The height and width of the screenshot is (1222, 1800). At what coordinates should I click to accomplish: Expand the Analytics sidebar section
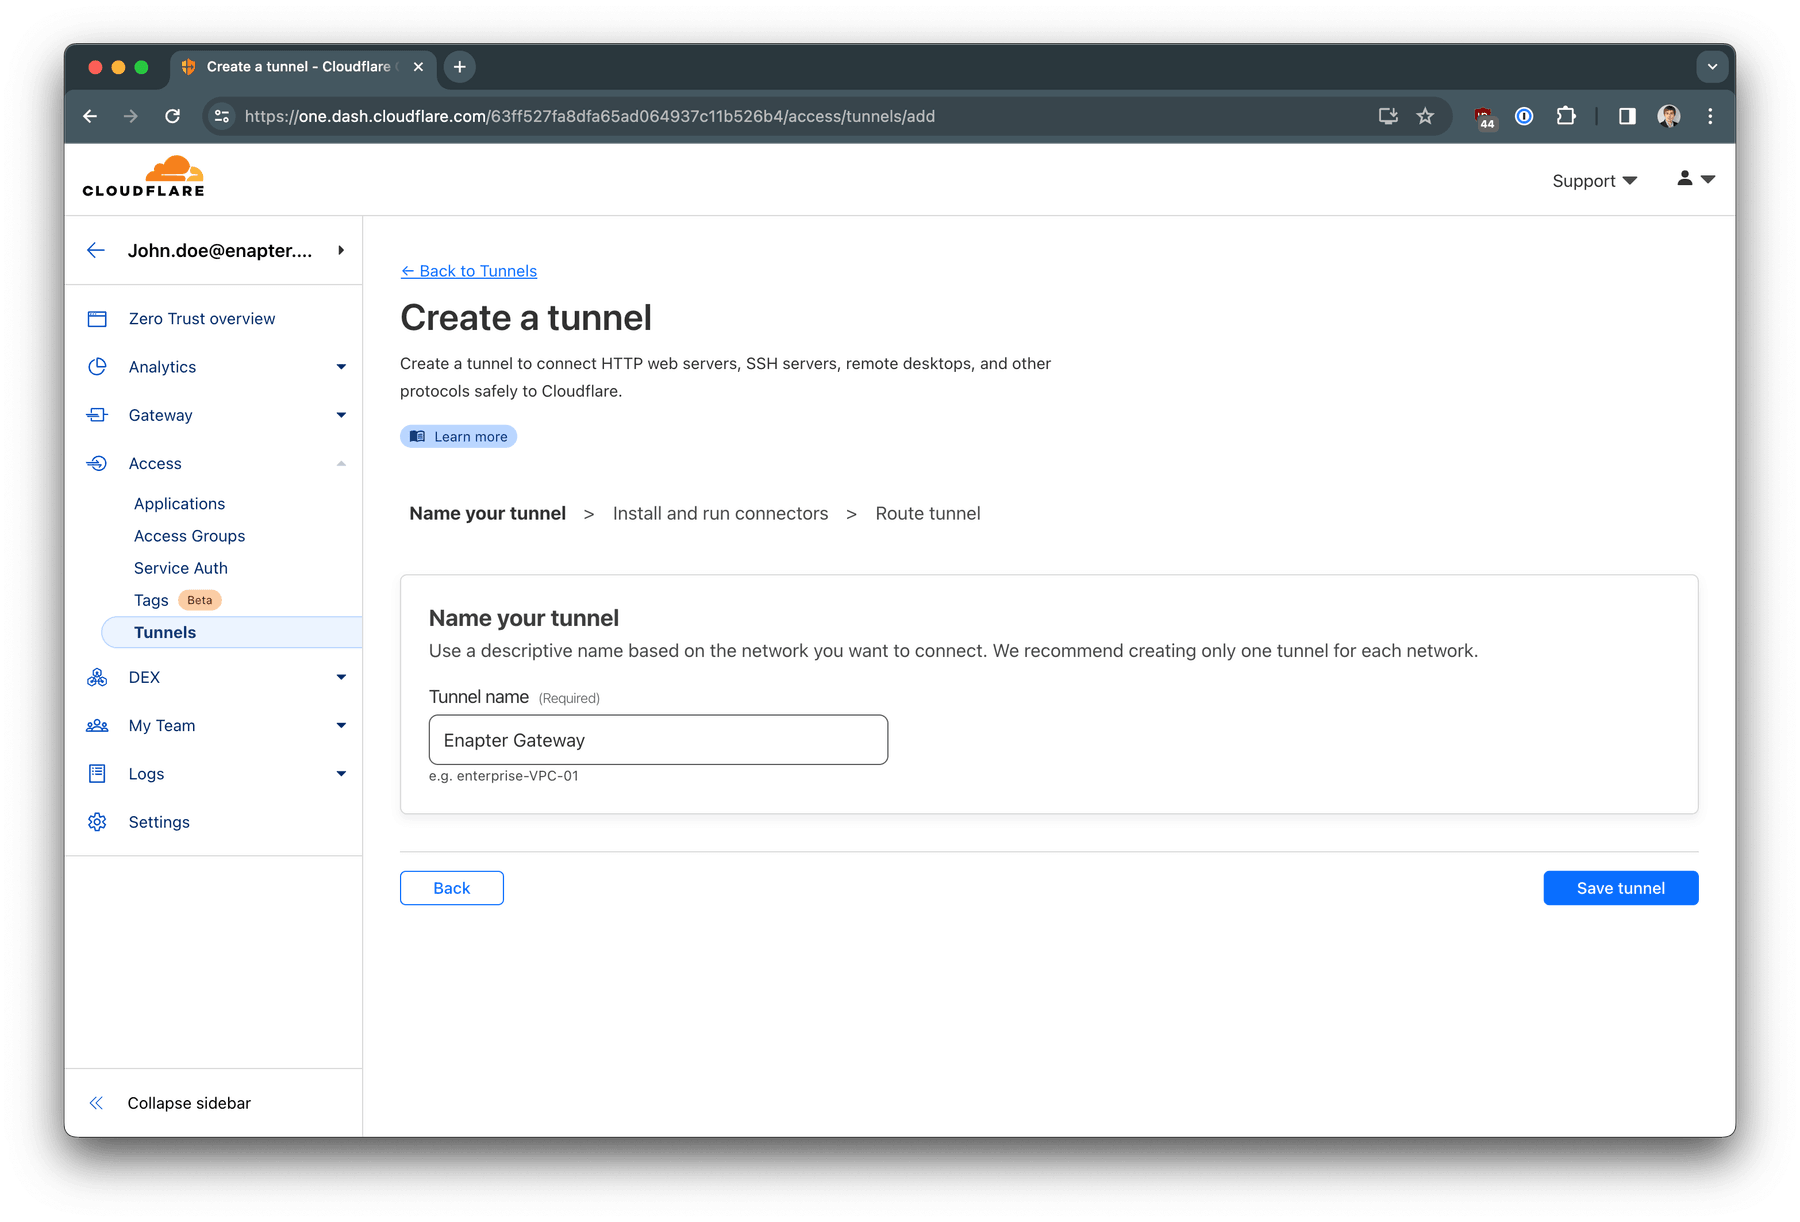[x=341, y=367]
